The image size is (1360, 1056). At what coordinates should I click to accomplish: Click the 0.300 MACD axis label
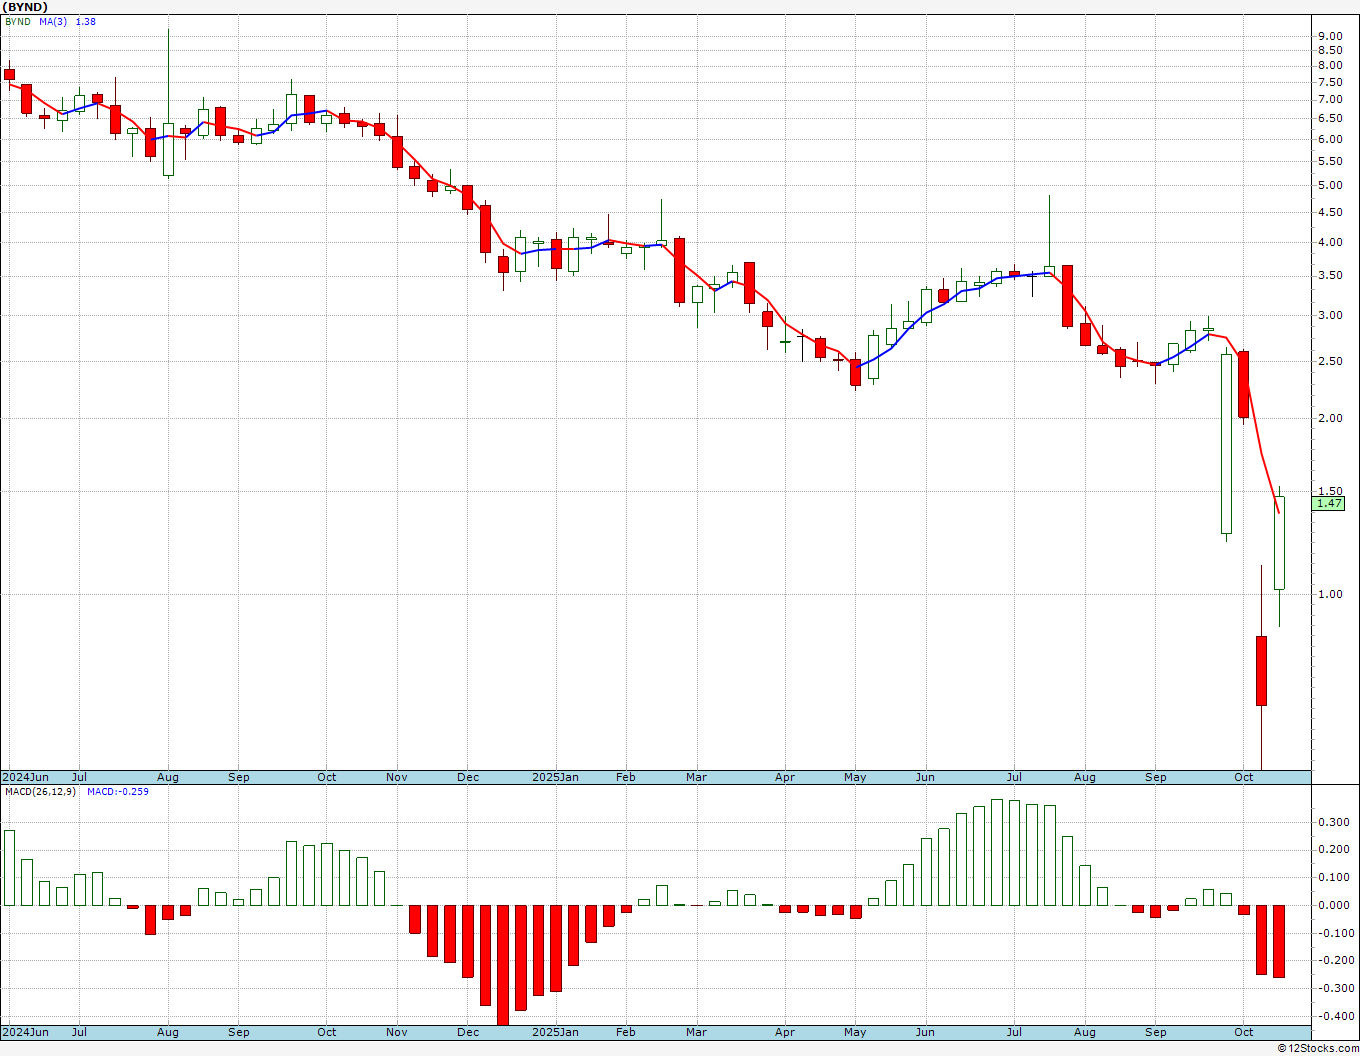click(x=1333, y=823)
